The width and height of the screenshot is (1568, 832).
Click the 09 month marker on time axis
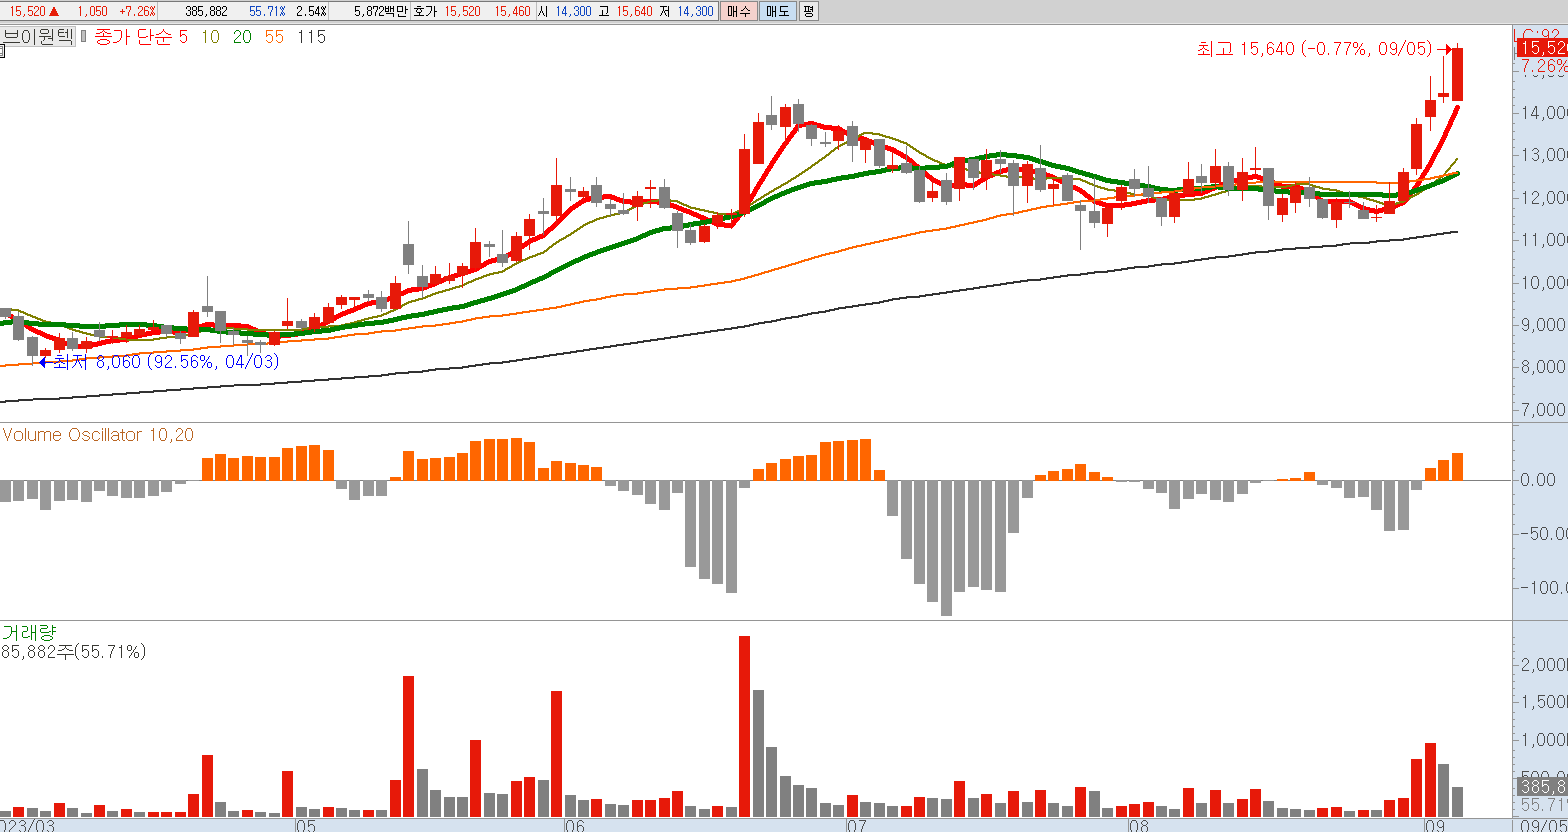click(1433, 826)
